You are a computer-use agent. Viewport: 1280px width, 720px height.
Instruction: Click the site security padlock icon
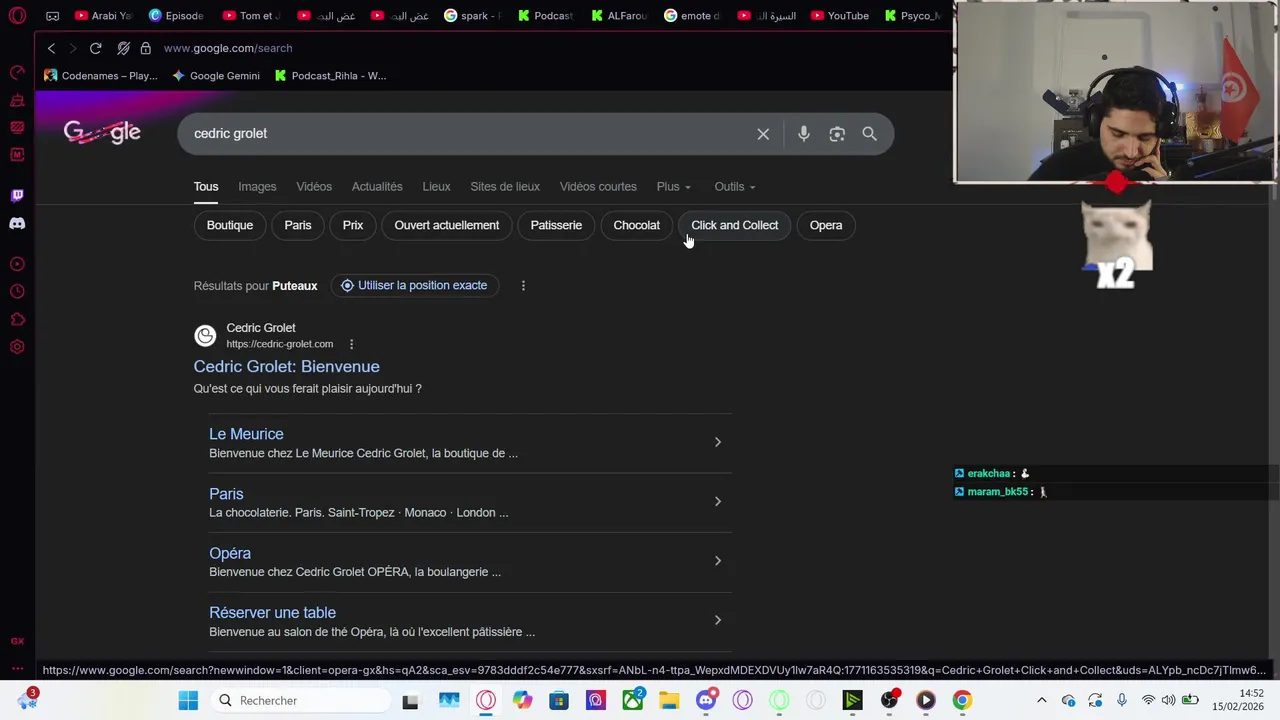pyautogui.click(x=146, y=48)
